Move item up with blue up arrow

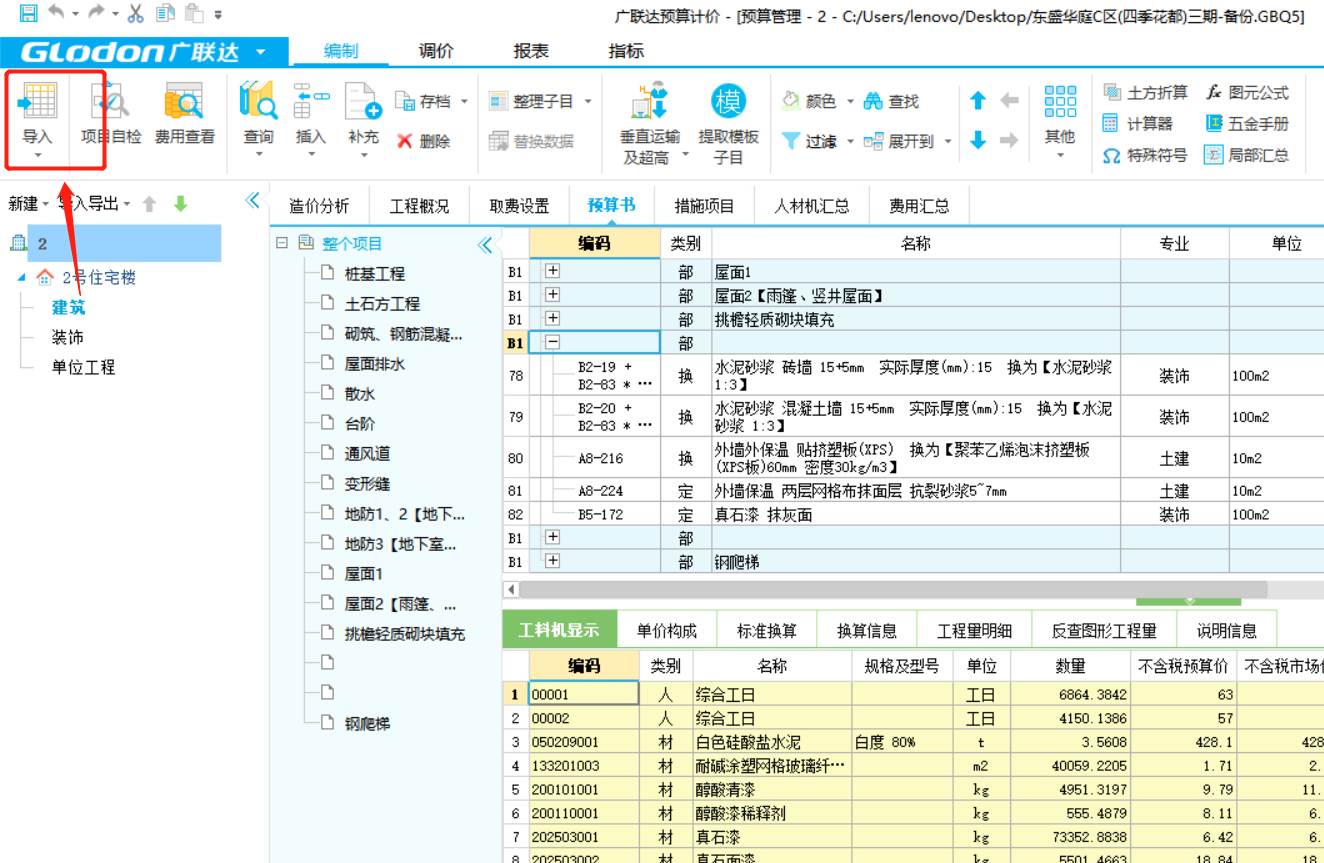point(978,100)
